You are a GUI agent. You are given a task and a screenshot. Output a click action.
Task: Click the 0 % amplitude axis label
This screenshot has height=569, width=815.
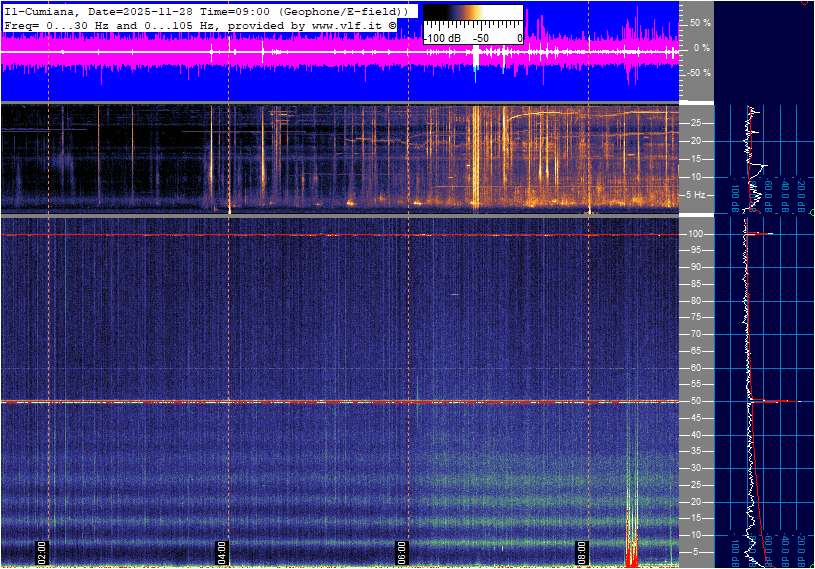(x=702, y=47)
